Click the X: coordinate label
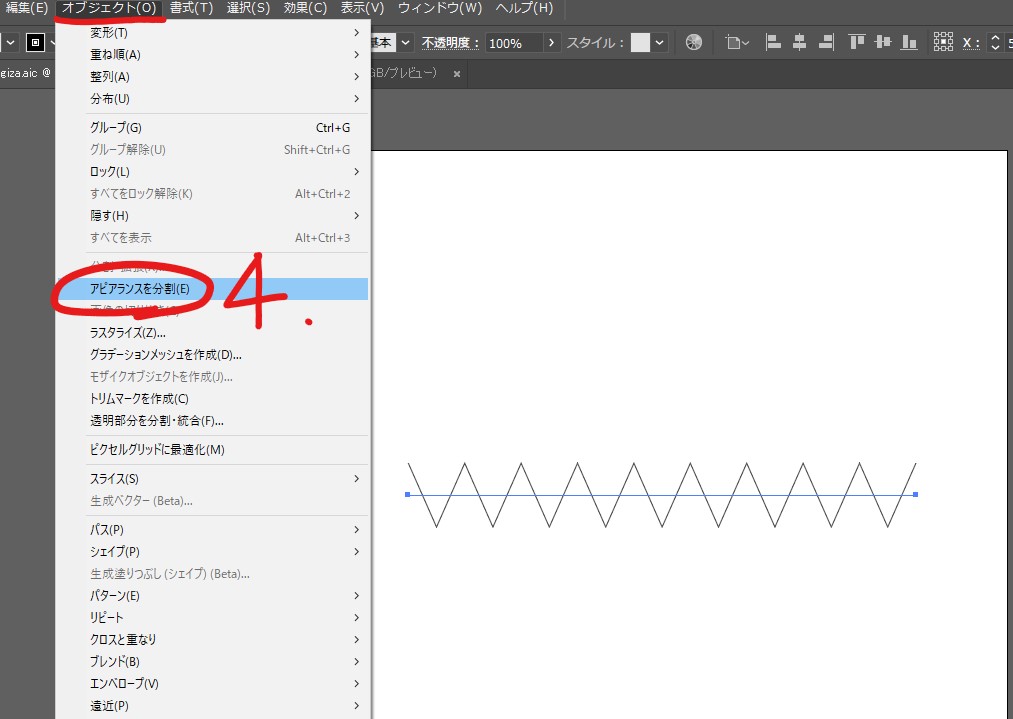The width and height of the screenshot is (1013, 719). click(971, 43)
